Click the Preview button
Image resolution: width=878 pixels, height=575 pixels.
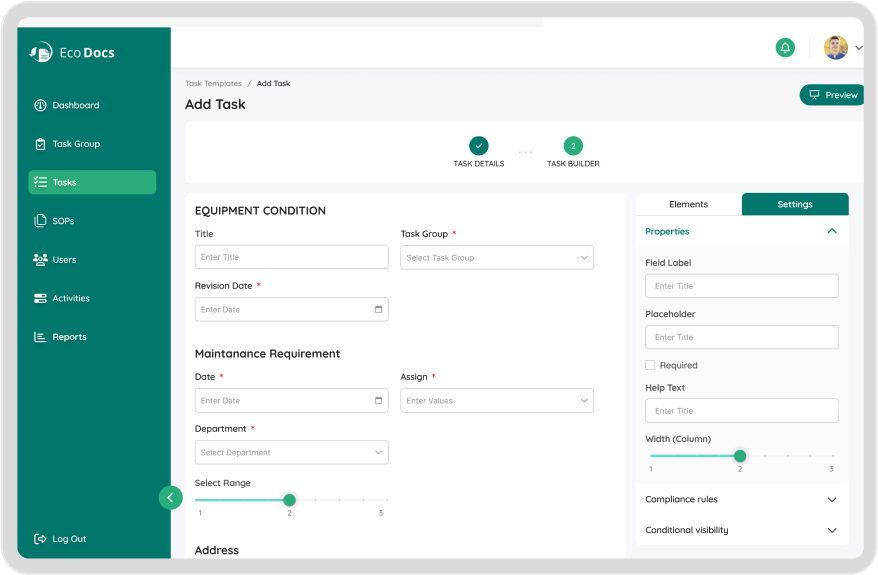(832, 95)
